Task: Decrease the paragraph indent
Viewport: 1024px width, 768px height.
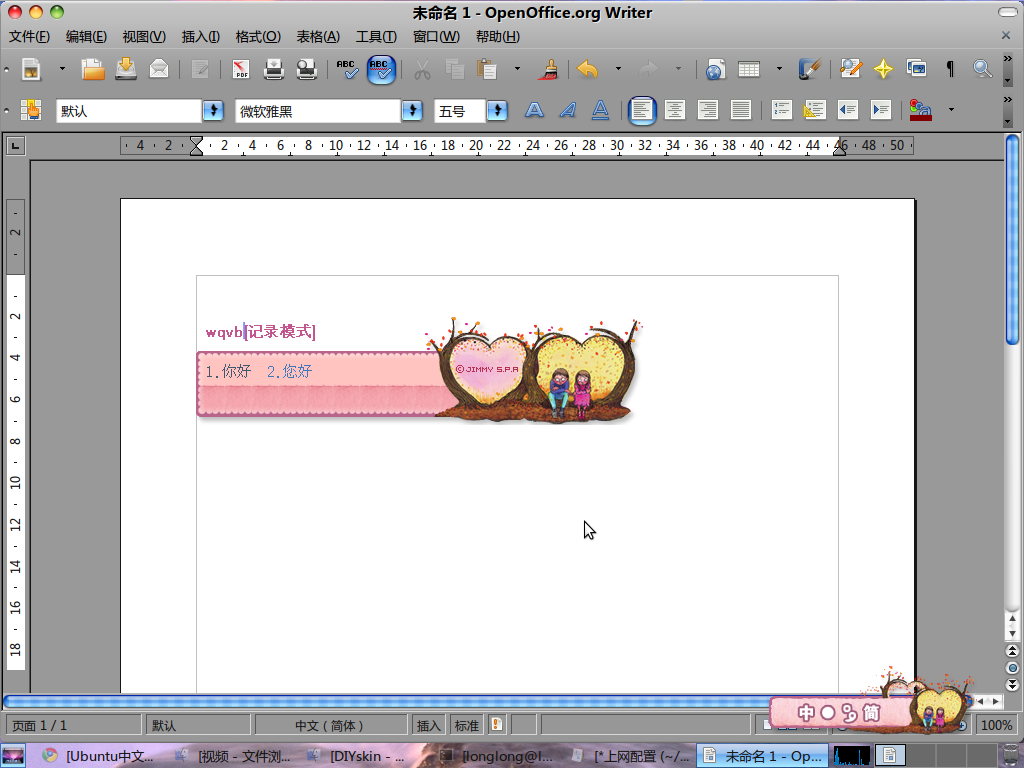Action: click(848, 110)
